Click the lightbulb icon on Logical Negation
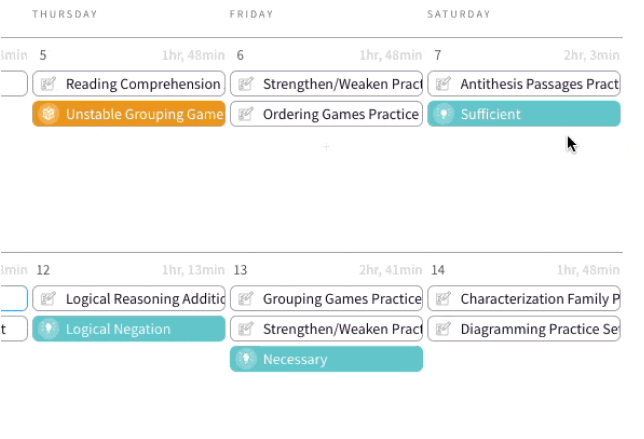Viewport: 644px width, 439px height. pos(48,329)
